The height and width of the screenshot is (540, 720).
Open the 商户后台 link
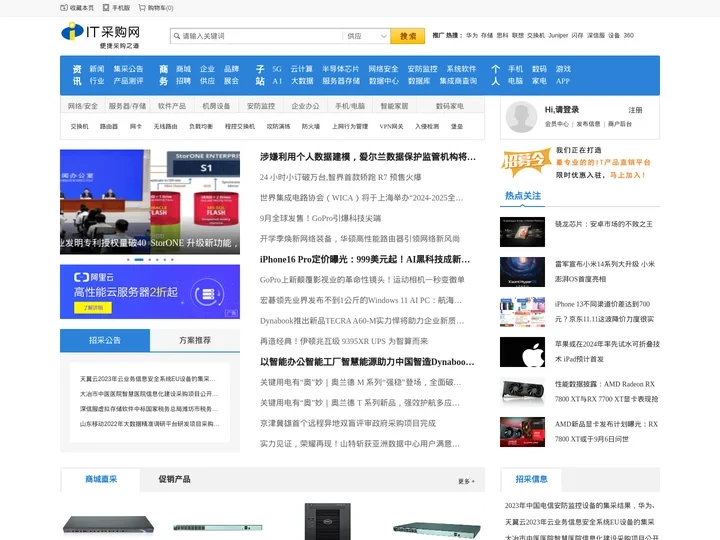click(620, 124)
